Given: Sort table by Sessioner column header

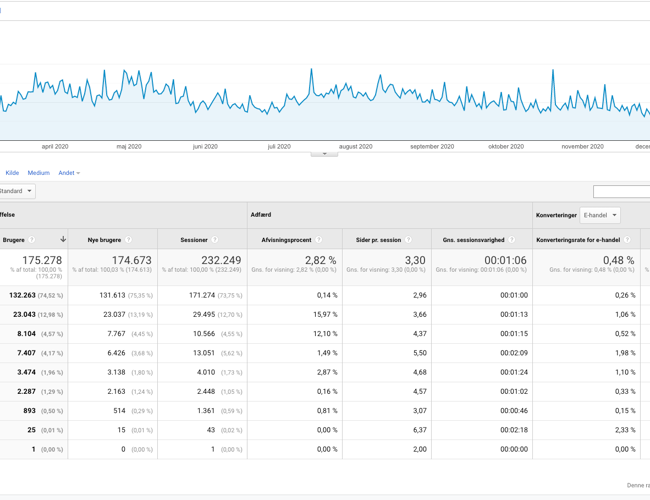Looking at the screenshot, I should coord(193,240).
